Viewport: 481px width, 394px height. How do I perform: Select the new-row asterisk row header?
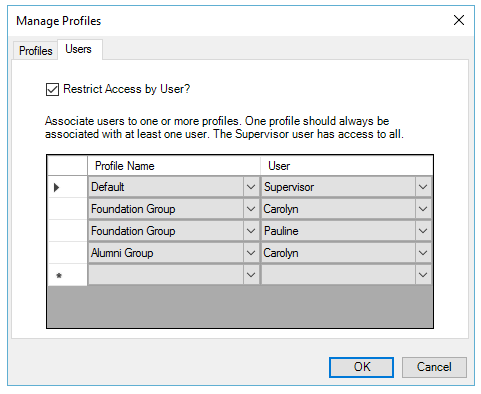pos(68,275)
